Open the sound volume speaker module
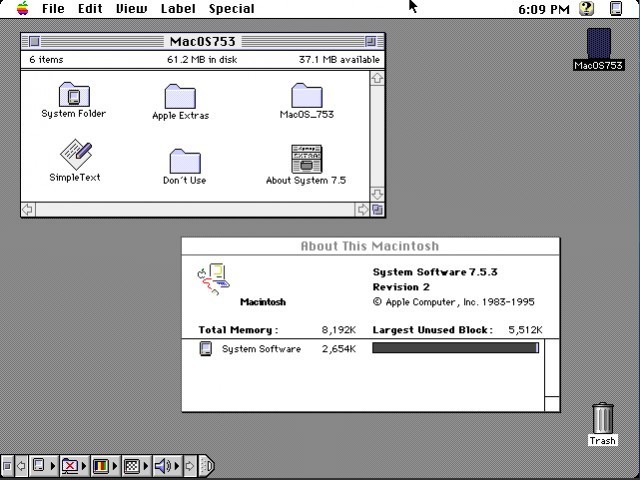640x480 pixels. coord(167,466)
